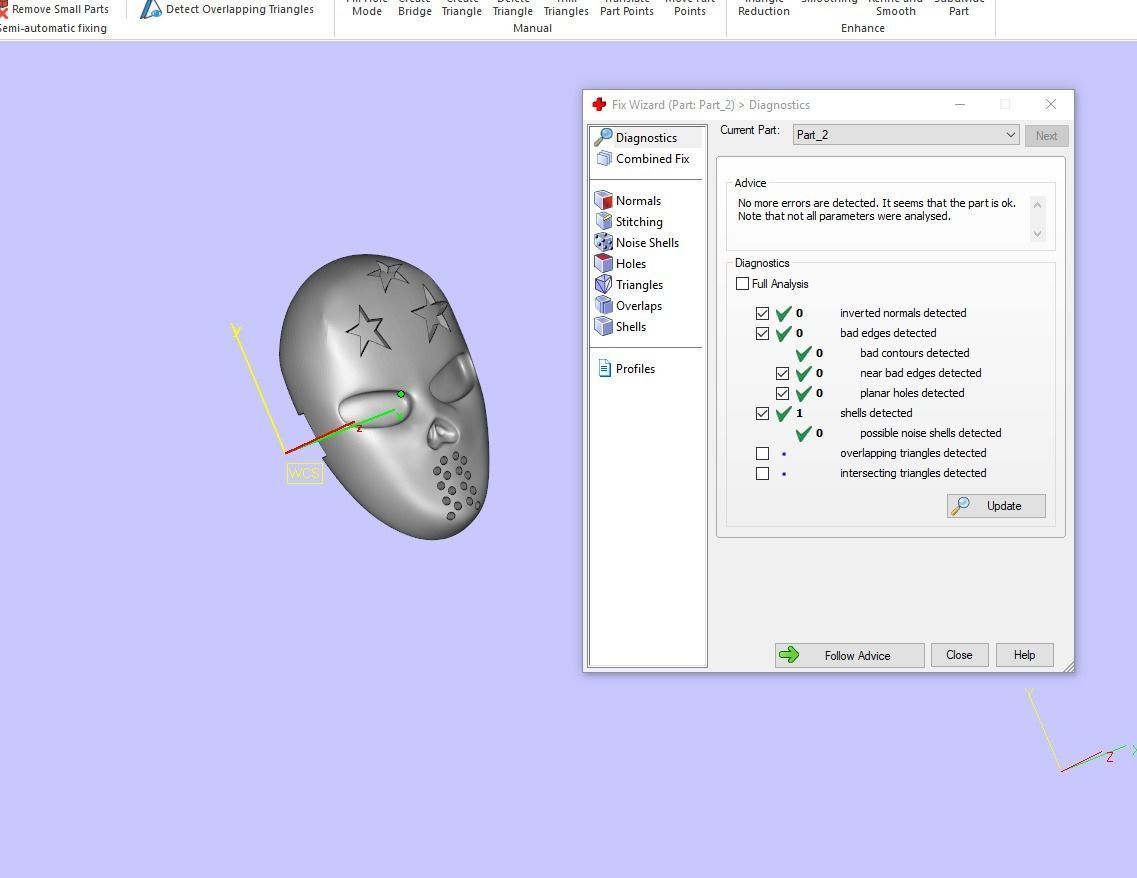The width and height of the screenshot is (1137, 878).
Task: Uncheck bad edges detected checkbox
Action: pos(762,334)
